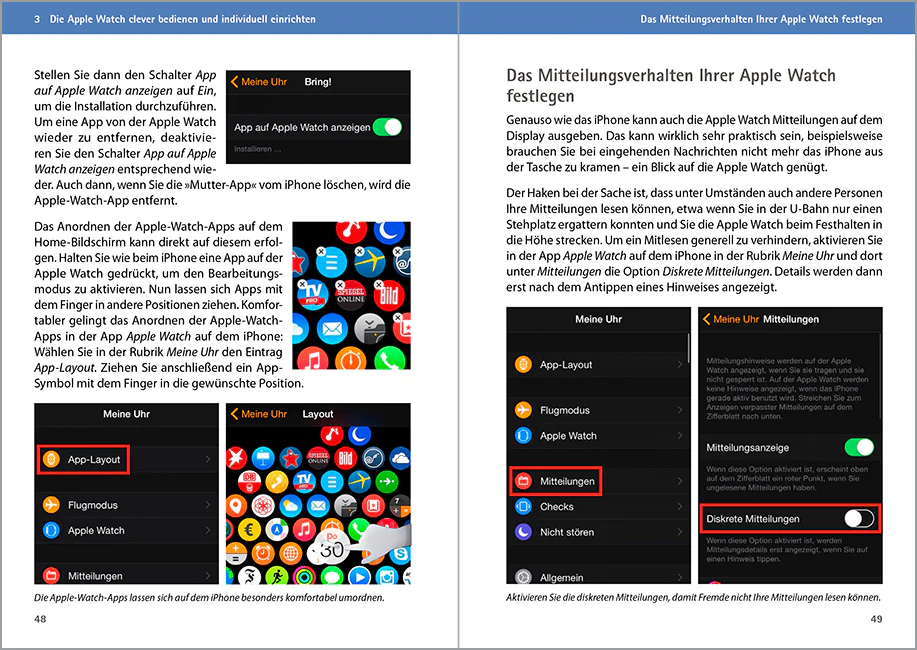Tap the Bild app icon in Layout screen
917x650 pixels.
[346, 458]
